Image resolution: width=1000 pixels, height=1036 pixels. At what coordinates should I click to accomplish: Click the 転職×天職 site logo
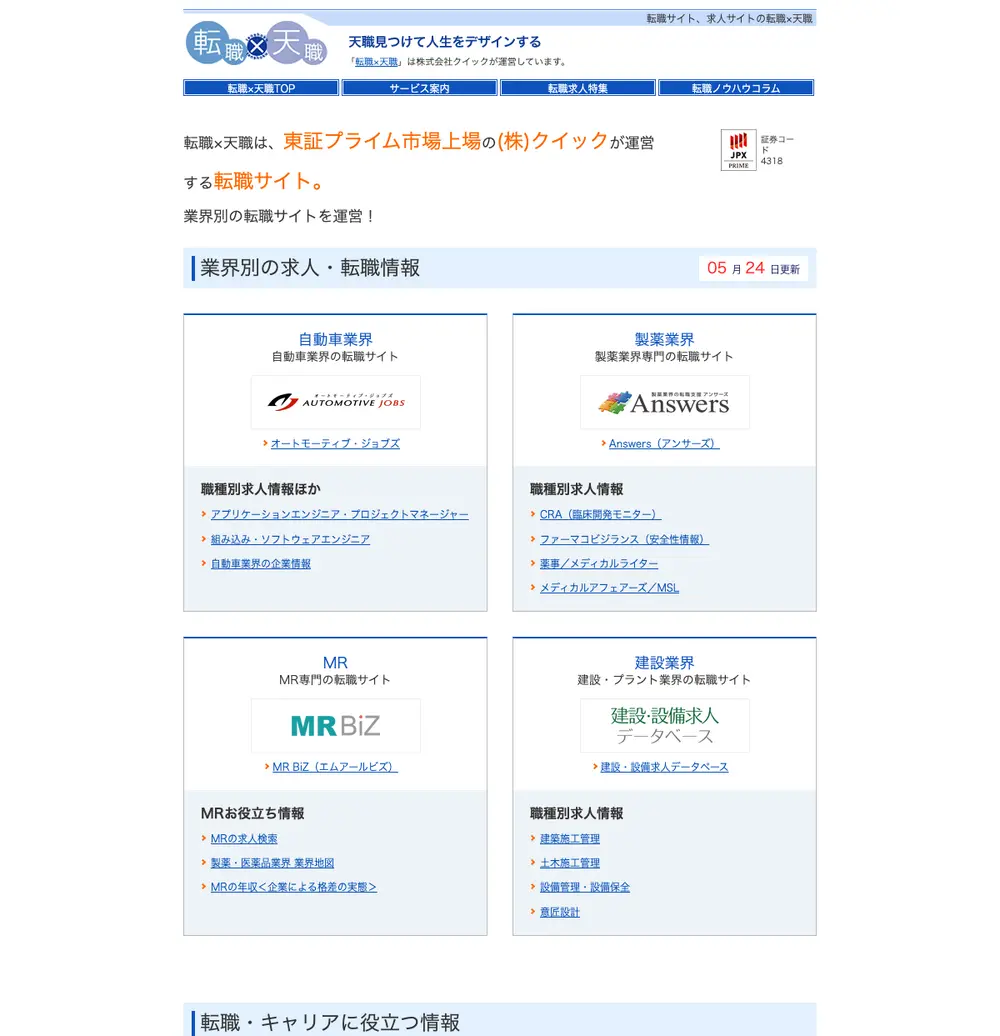pyautogui.click(x=256, y=44)
